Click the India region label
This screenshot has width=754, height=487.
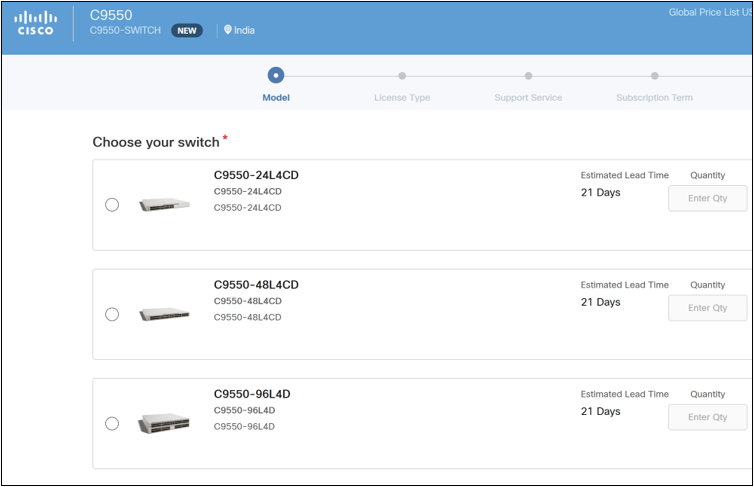coord(244,30)
